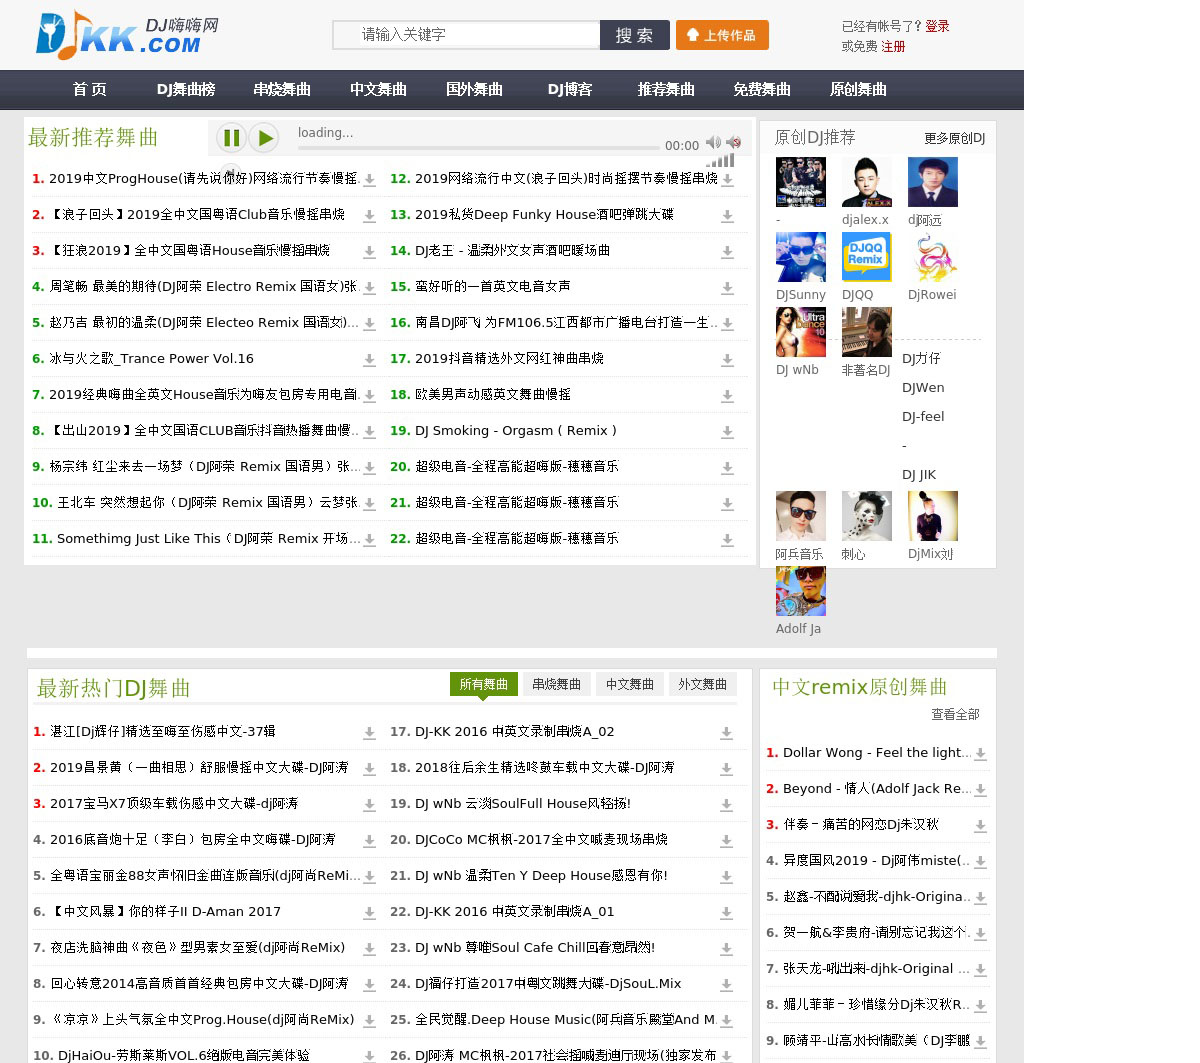Download song 17 2019抖音精选外文网红神曲
1200x1063 pixels.
tap(727, 360)
